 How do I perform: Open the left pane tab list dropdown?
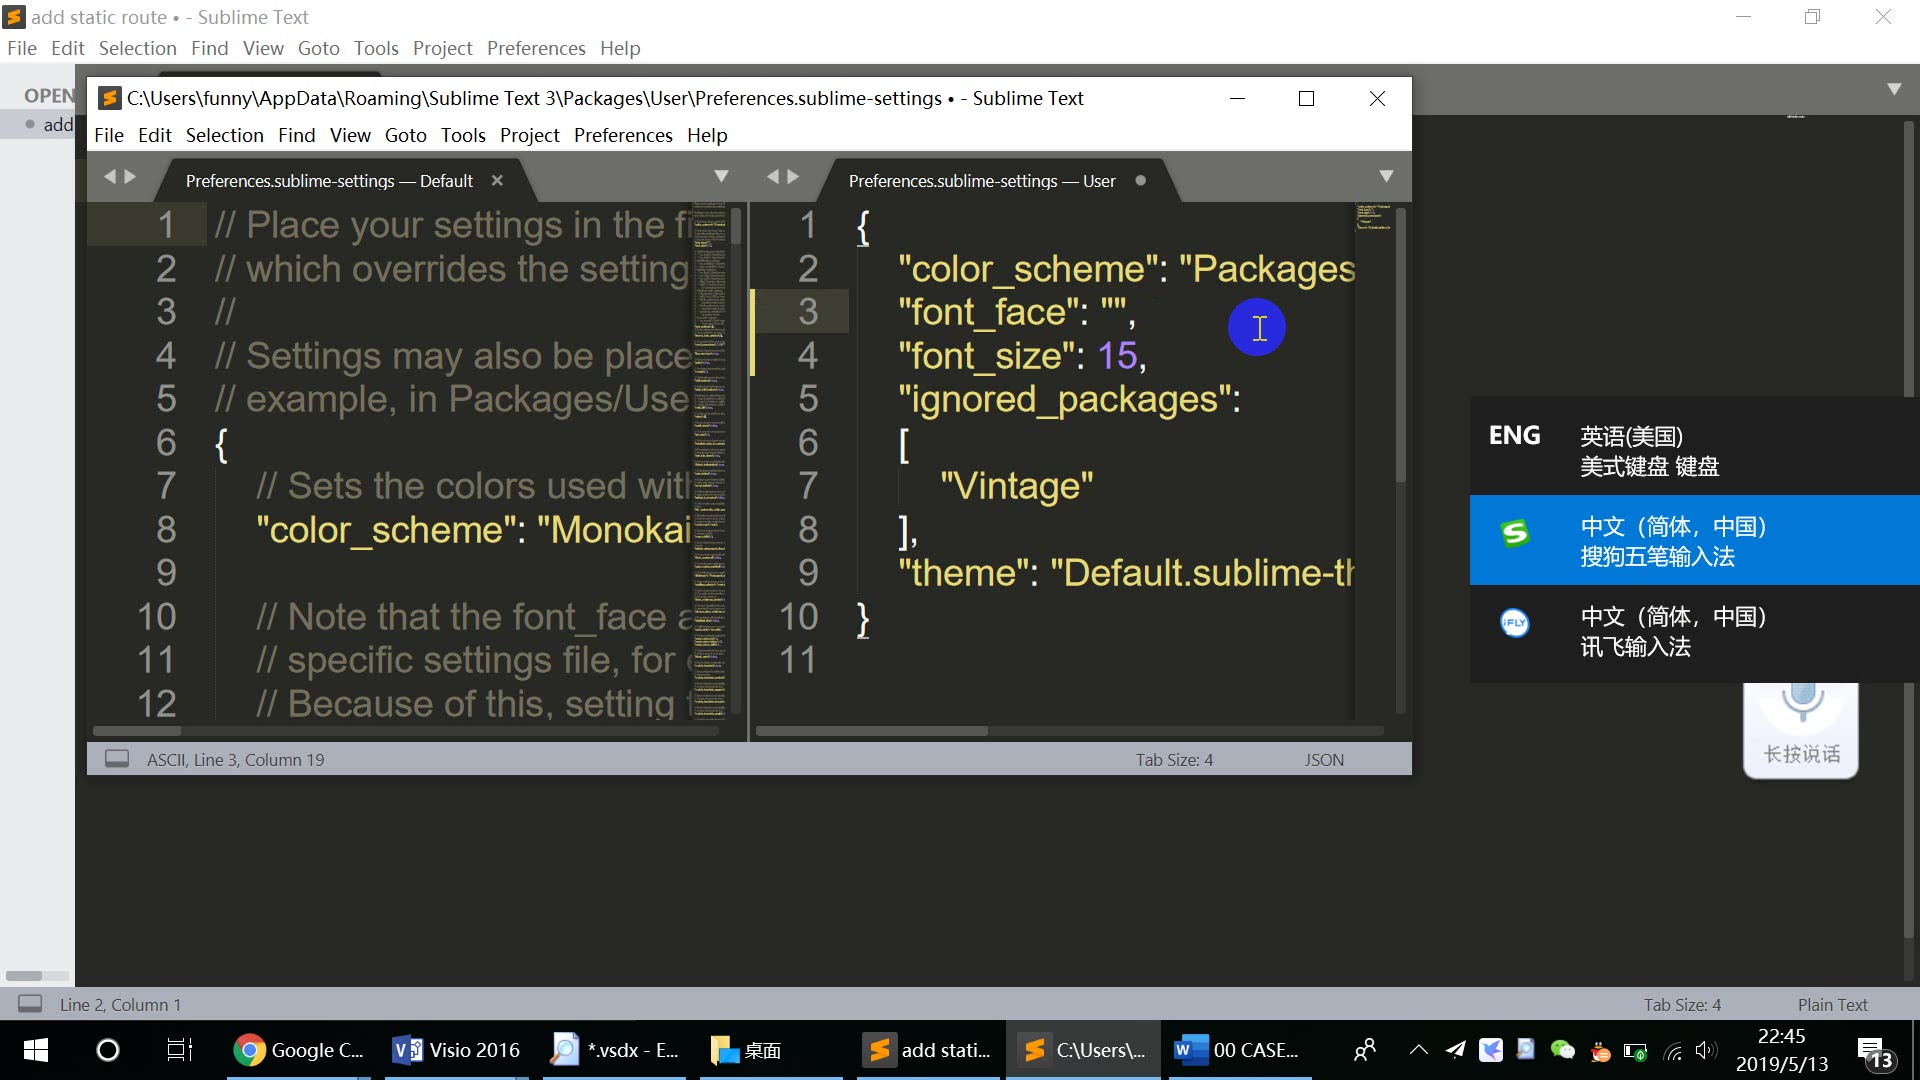point(721,177)
